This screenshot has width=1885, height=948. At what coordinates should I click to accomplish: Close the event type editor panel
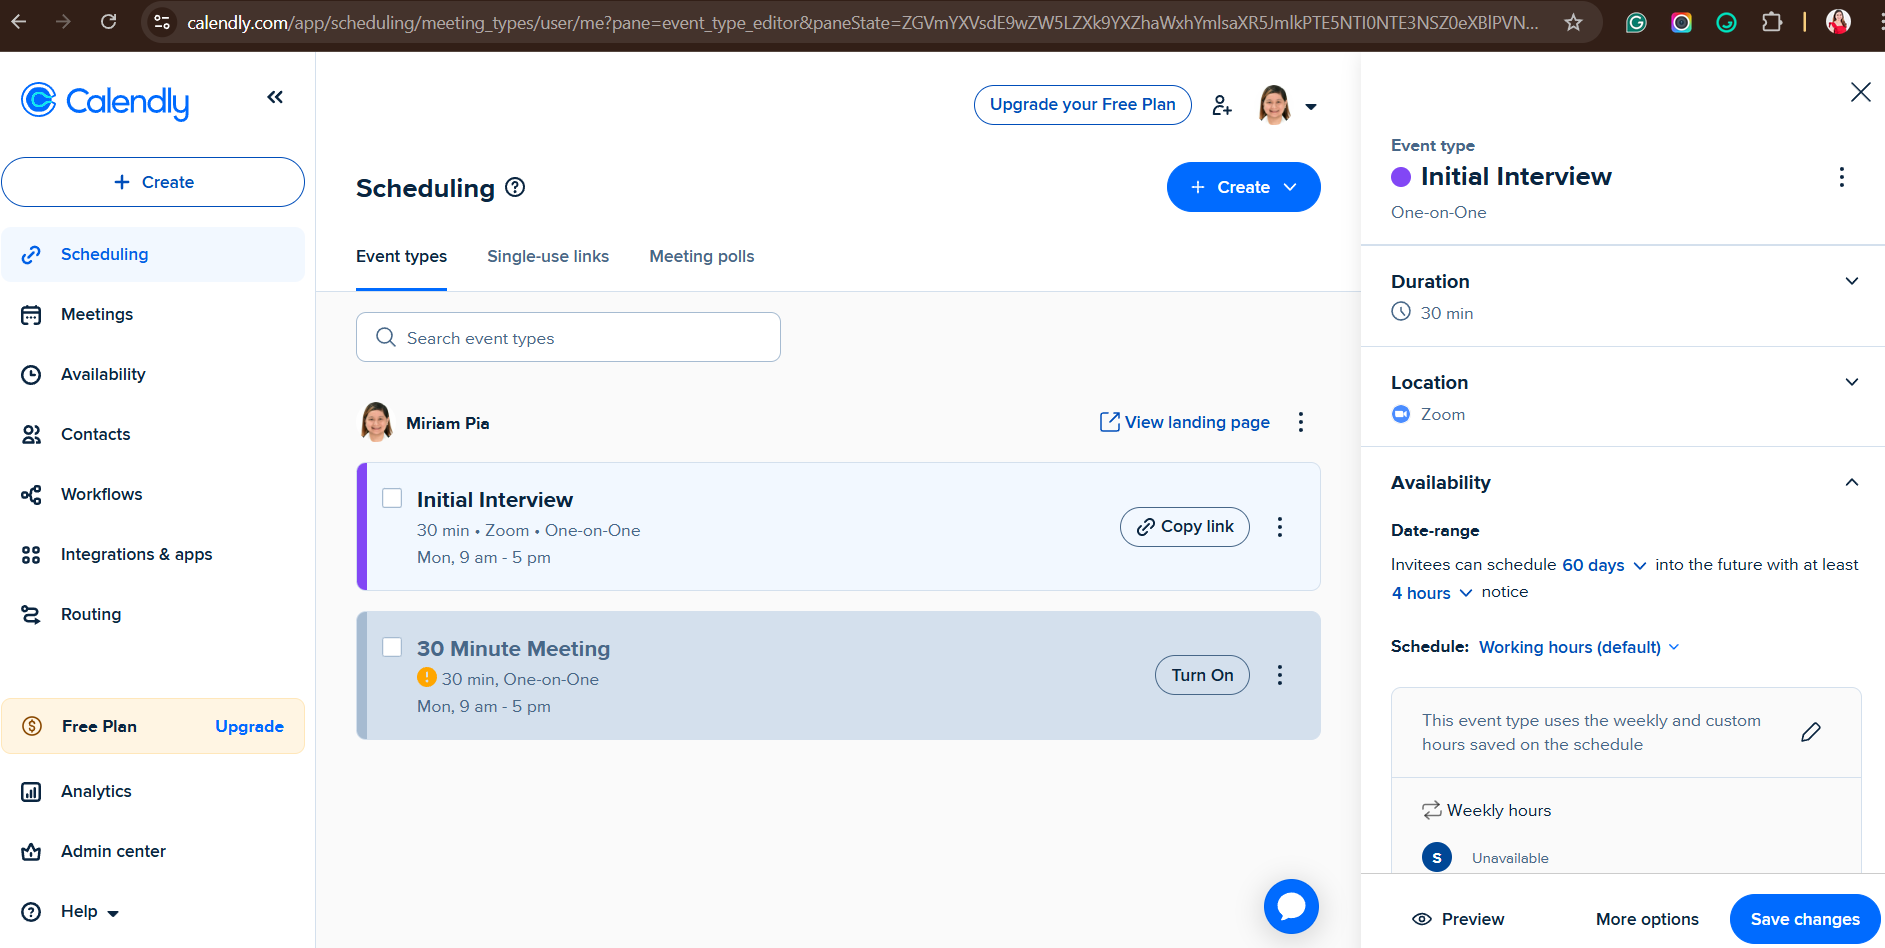point(1861,92)
